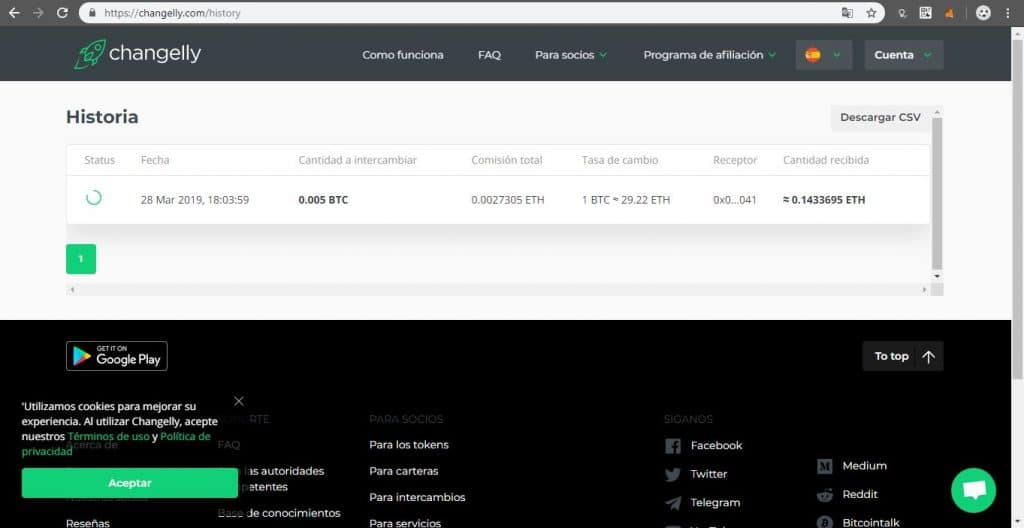Screen dimensions: 1024x528
Task: Click the Tasa de cambio column header
Action: (x=620, y=160)
